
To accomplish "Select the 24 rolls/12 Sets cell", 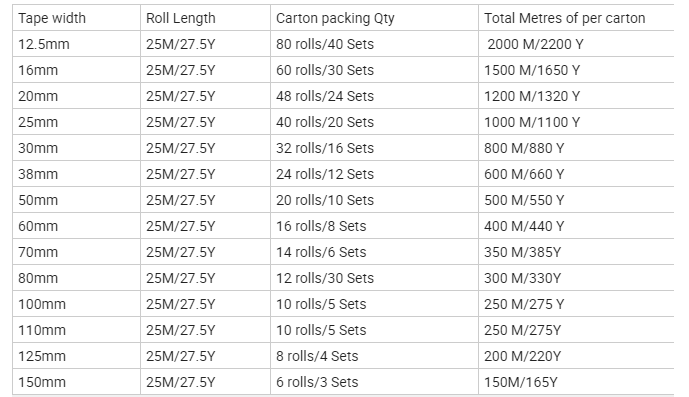I will coord(374,174).
